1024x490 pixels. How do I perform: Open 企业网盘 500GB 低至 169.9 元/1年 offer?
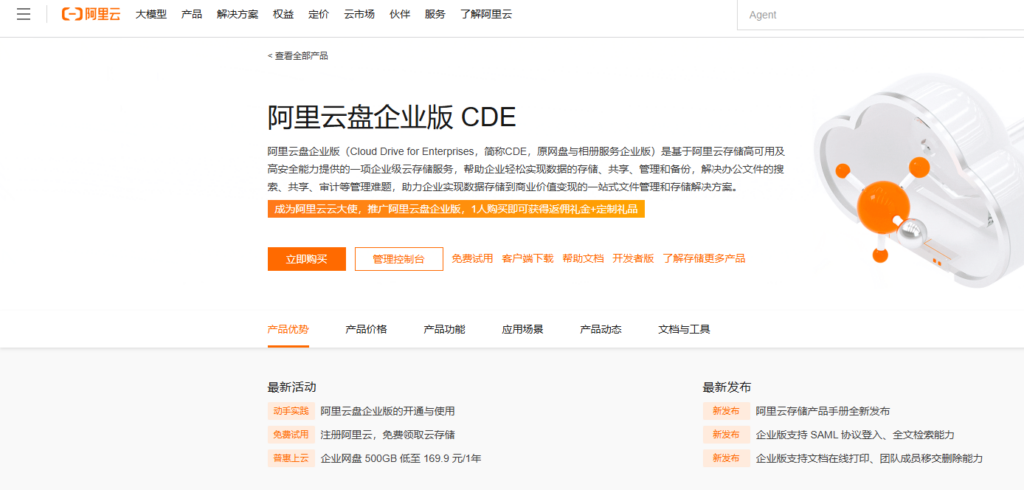pyautogui.click(x=401, y=459)
